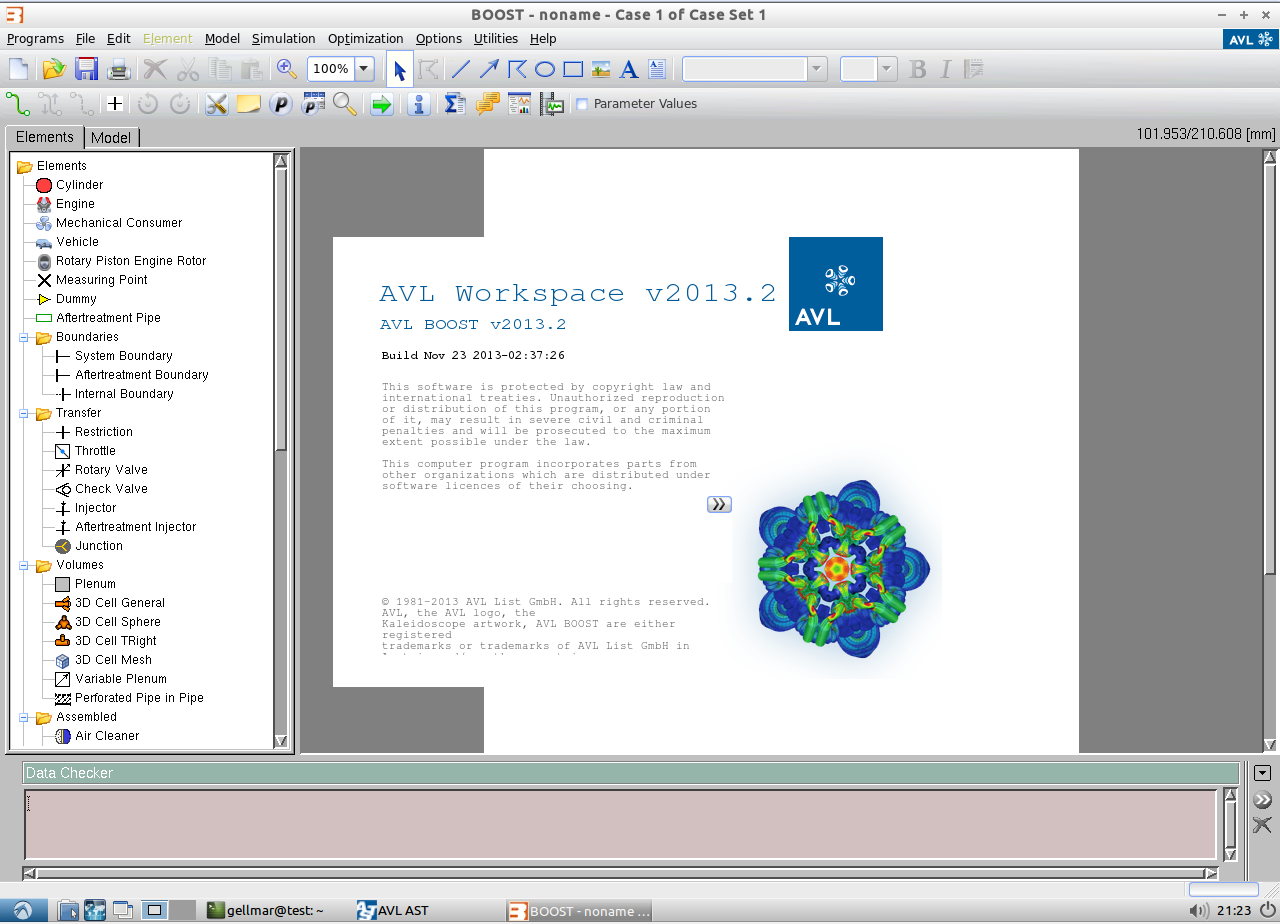Collapse the Assembled tree folder
The image size is (1280, 924).
tap(24, 717)
